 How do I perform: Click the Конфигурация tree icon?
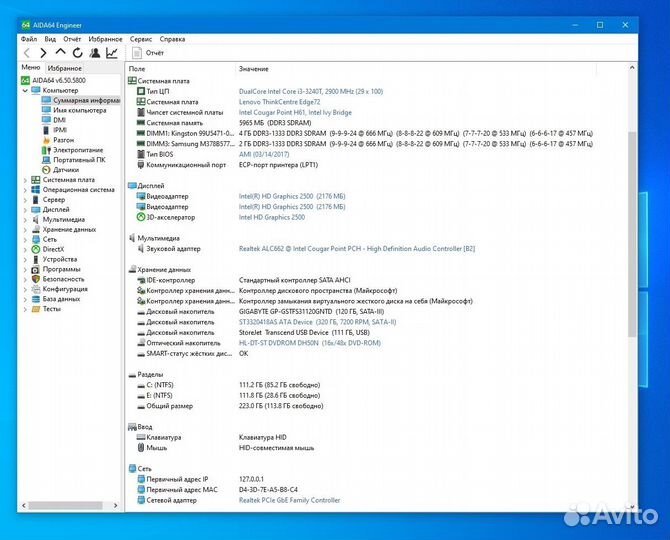tap(36, 289)
